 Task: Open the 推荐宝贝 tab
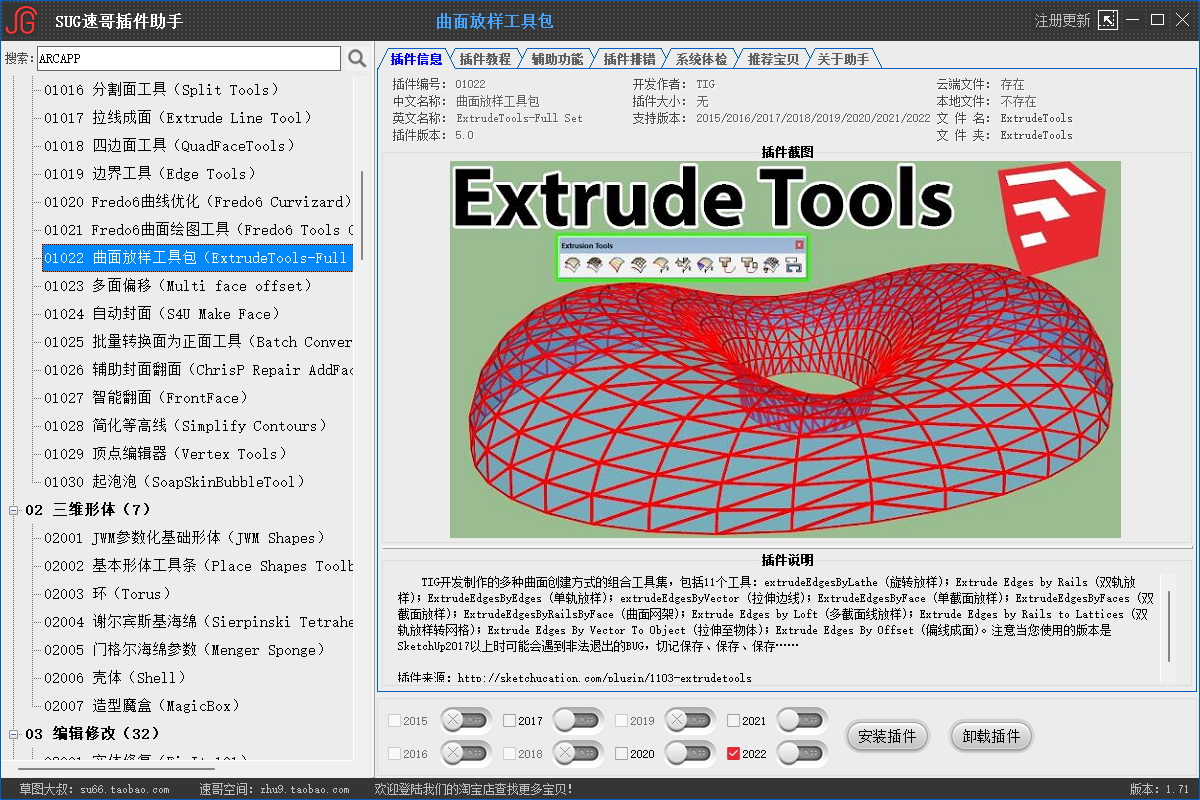[773, 59]
